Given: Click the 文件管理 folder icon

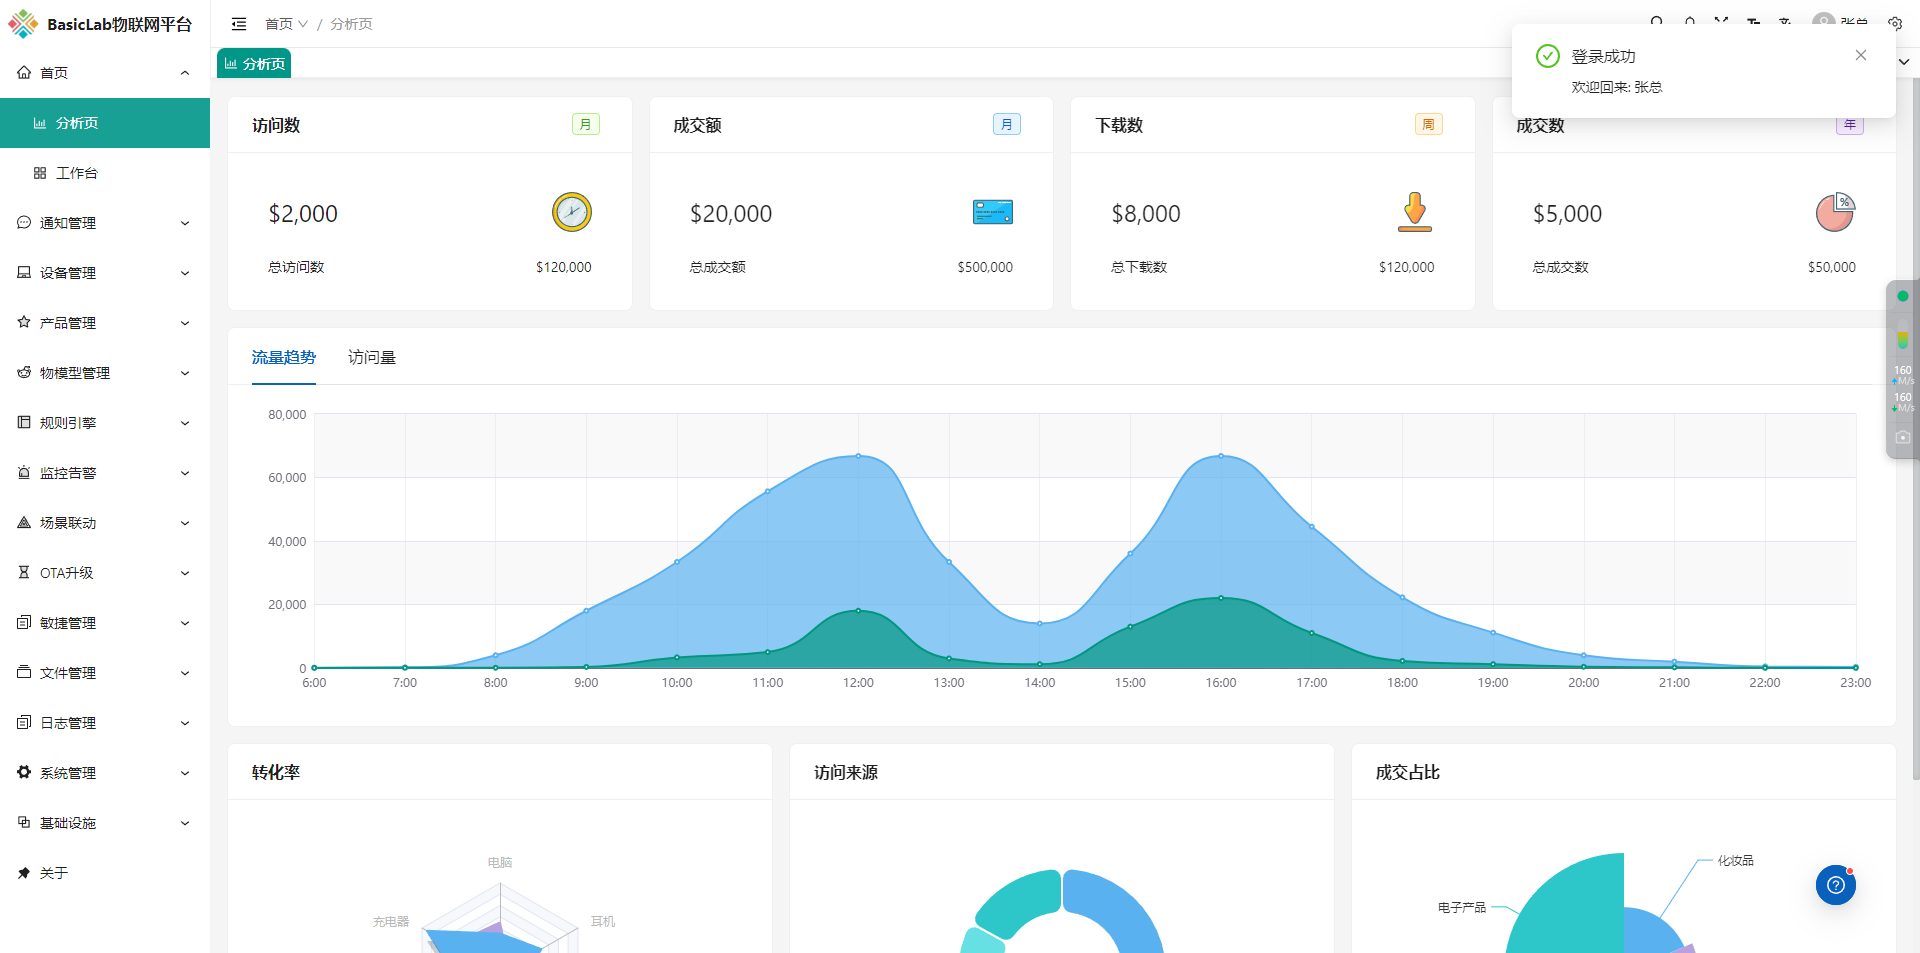Looking at the screenshot, I should (x=24, y=672).
